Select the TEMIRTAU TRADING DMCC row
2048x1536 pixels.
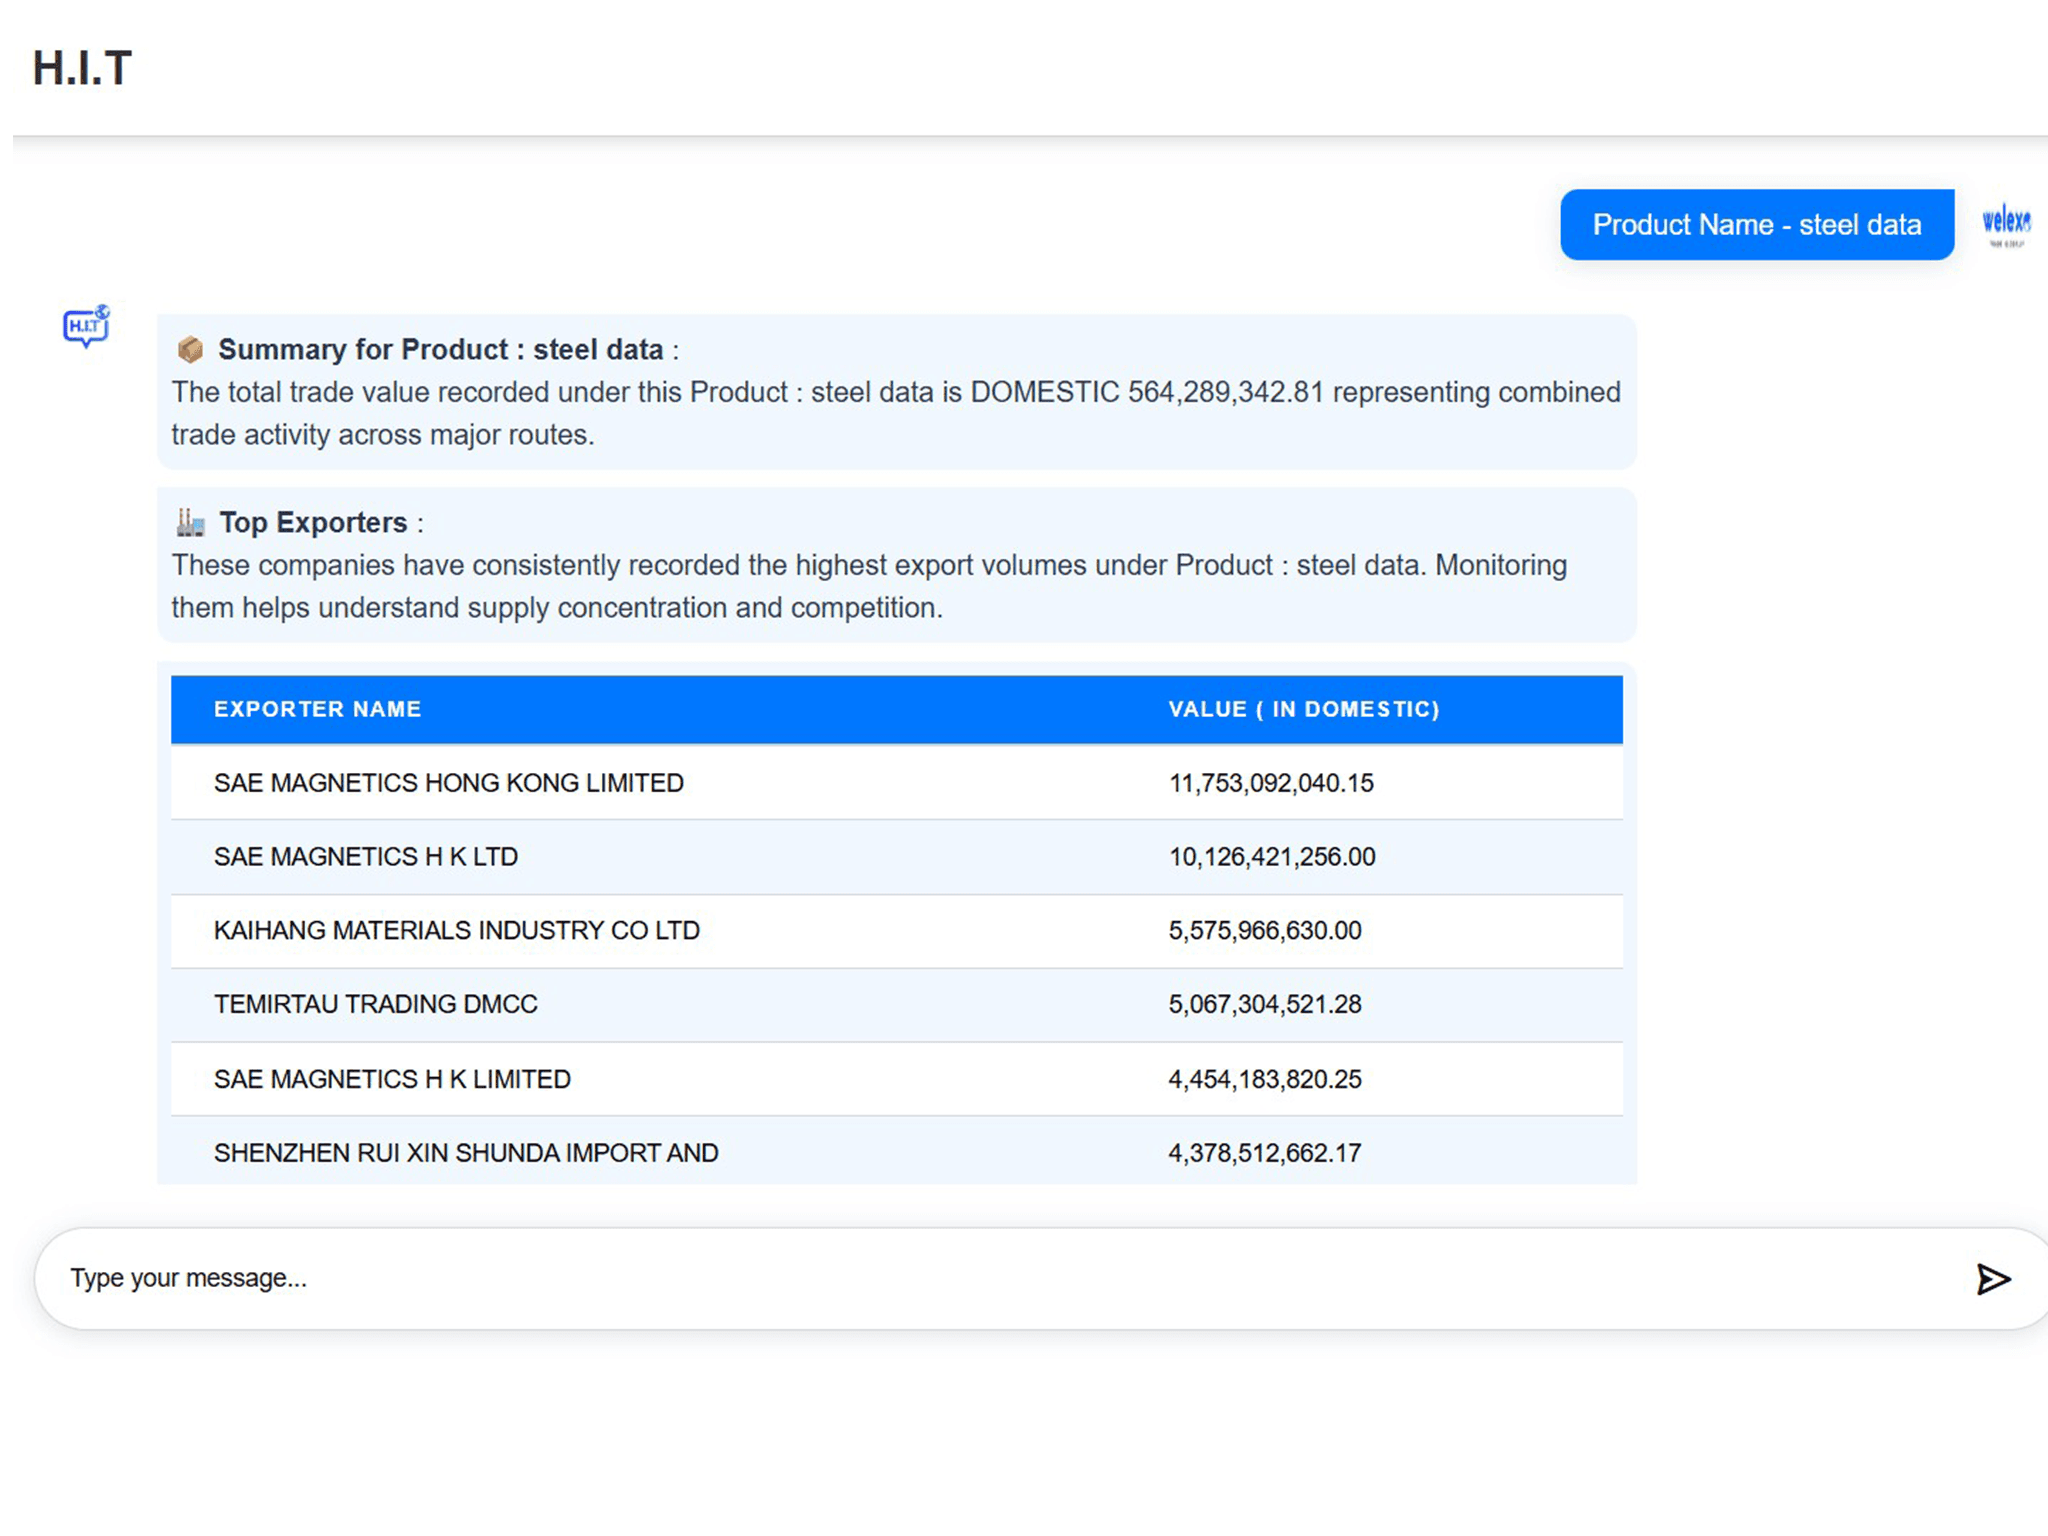pos(376,1004)
